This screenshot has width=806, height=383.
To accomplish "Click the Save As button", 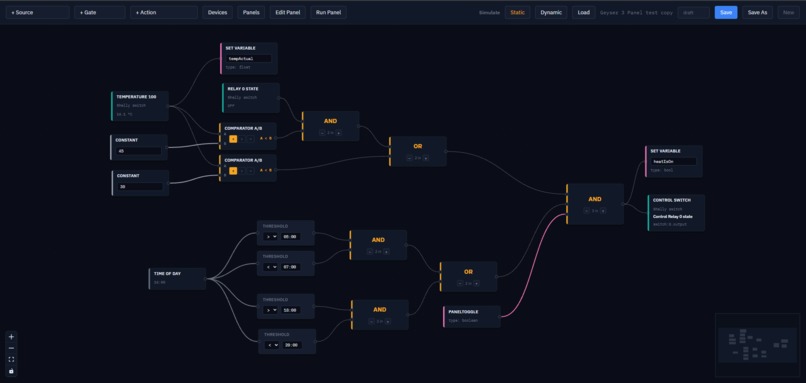I will (x=757, y=12).
